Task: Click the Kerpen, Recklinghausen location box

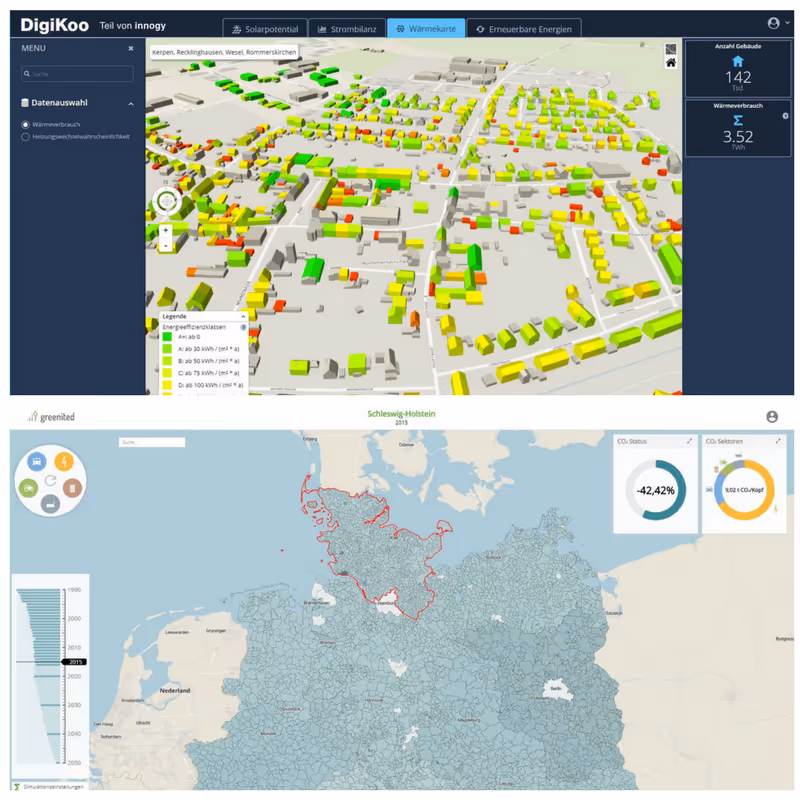Action: 224,52
